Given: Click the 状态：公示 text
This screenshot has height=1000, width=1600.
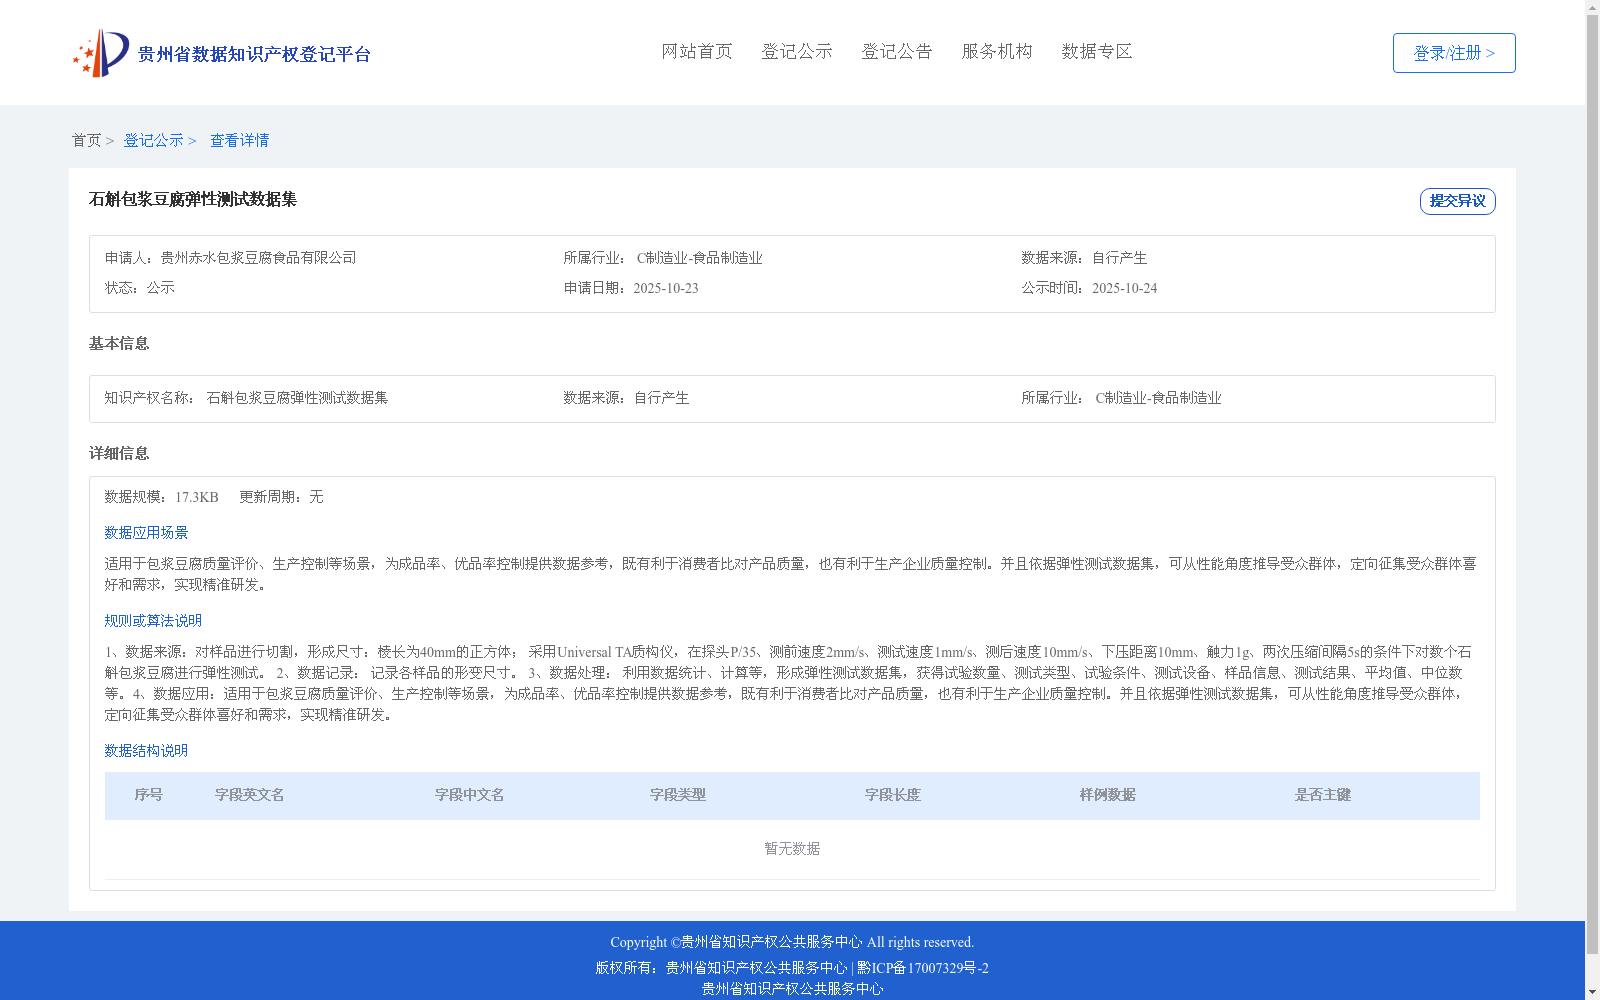Looking at the screenshot, I should click(140, 288).
